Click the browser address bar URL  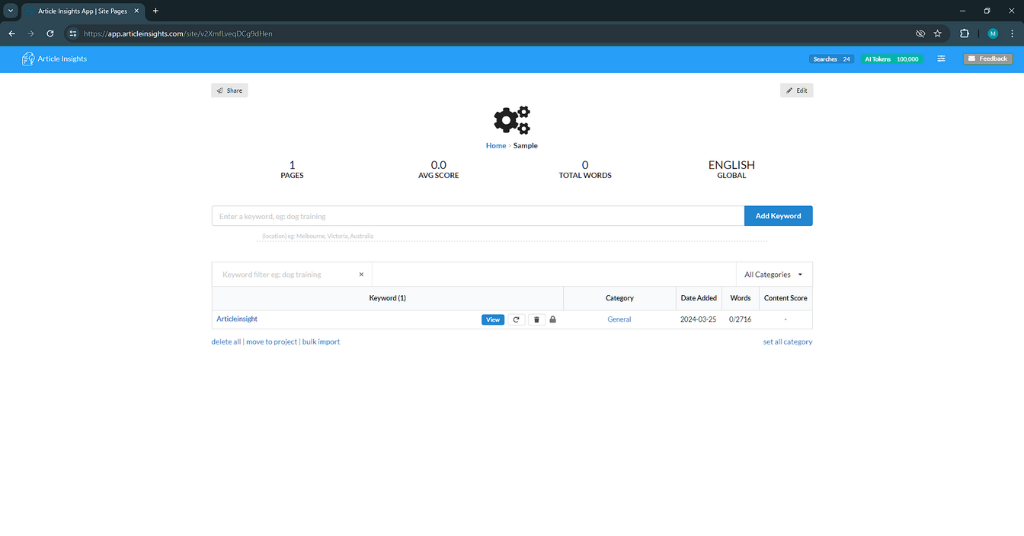(178, 33)
